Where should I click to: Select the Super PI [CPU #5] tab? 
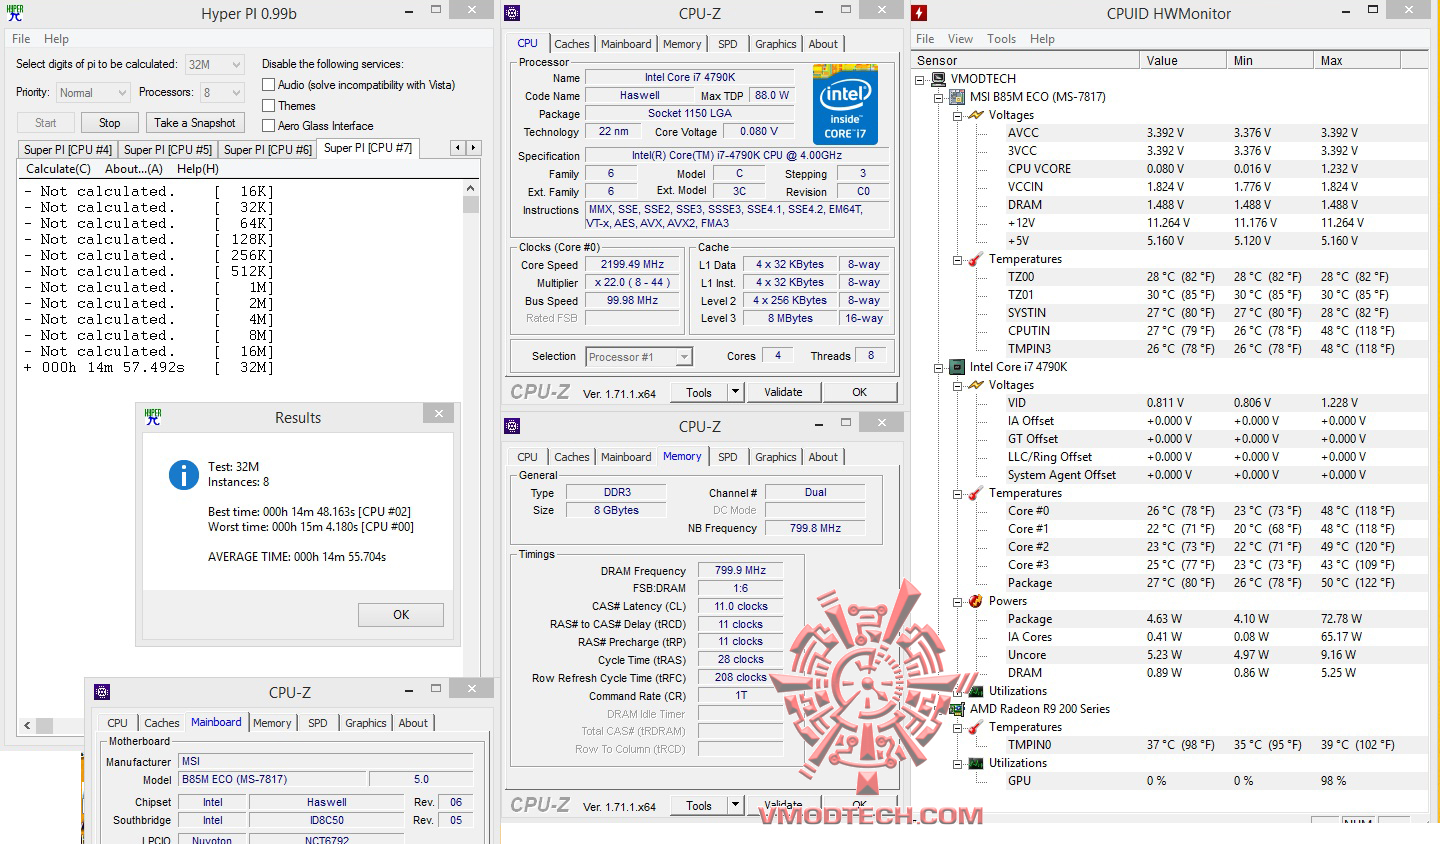point(168,149)
